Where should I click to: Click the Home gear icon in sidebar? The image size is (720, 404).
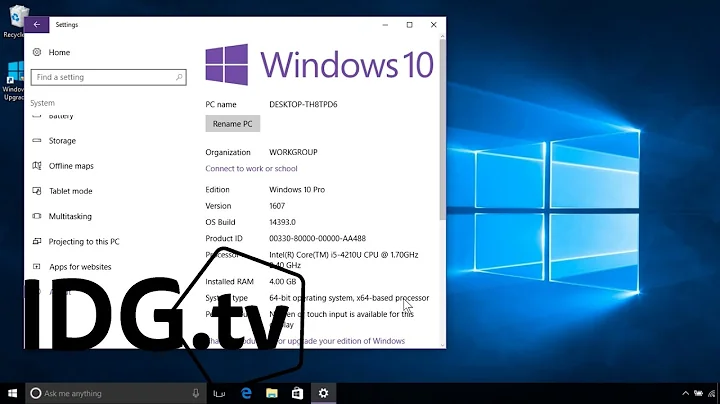[37, 52]
